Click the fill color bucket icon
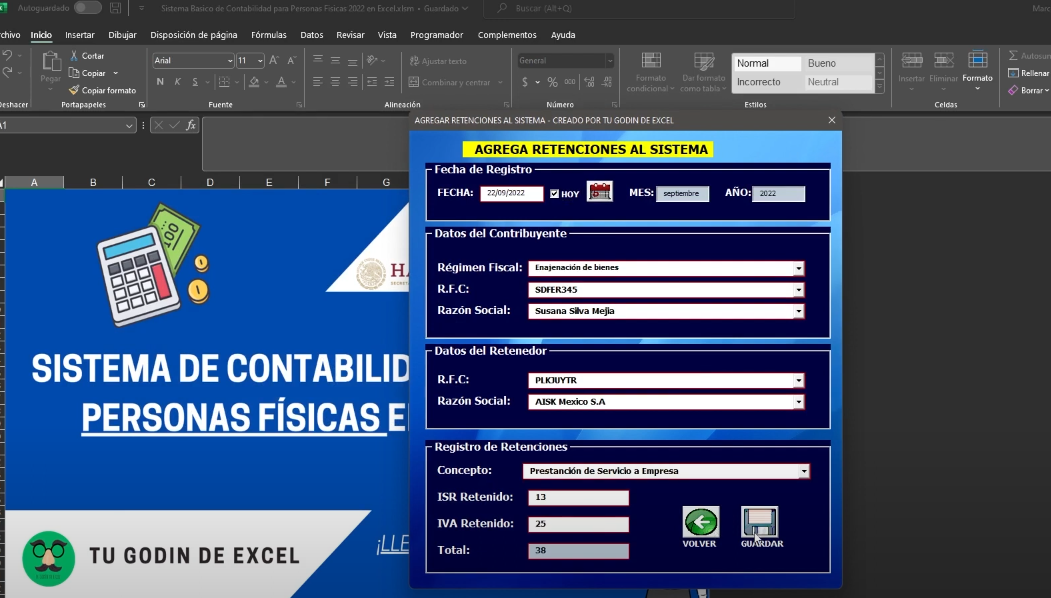Screen dimensions: 1051x598 coord(254,82)
